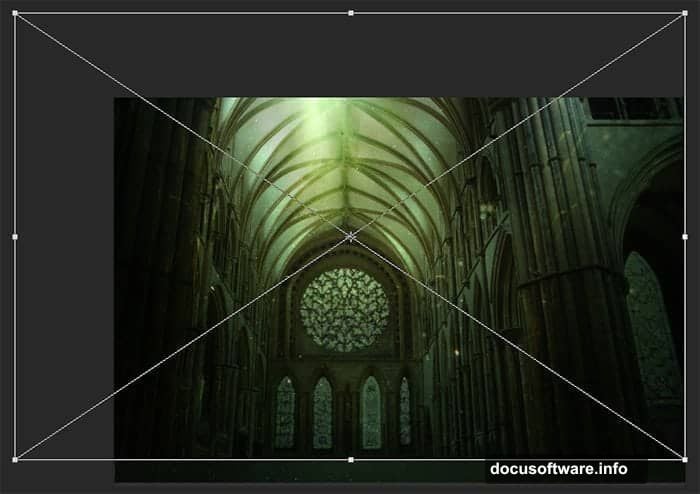Click the bottom-right transform corner handle
Image resolution: width=700 pixels, height=494 pixels.
pyautogui.click(x=685, y=460)
